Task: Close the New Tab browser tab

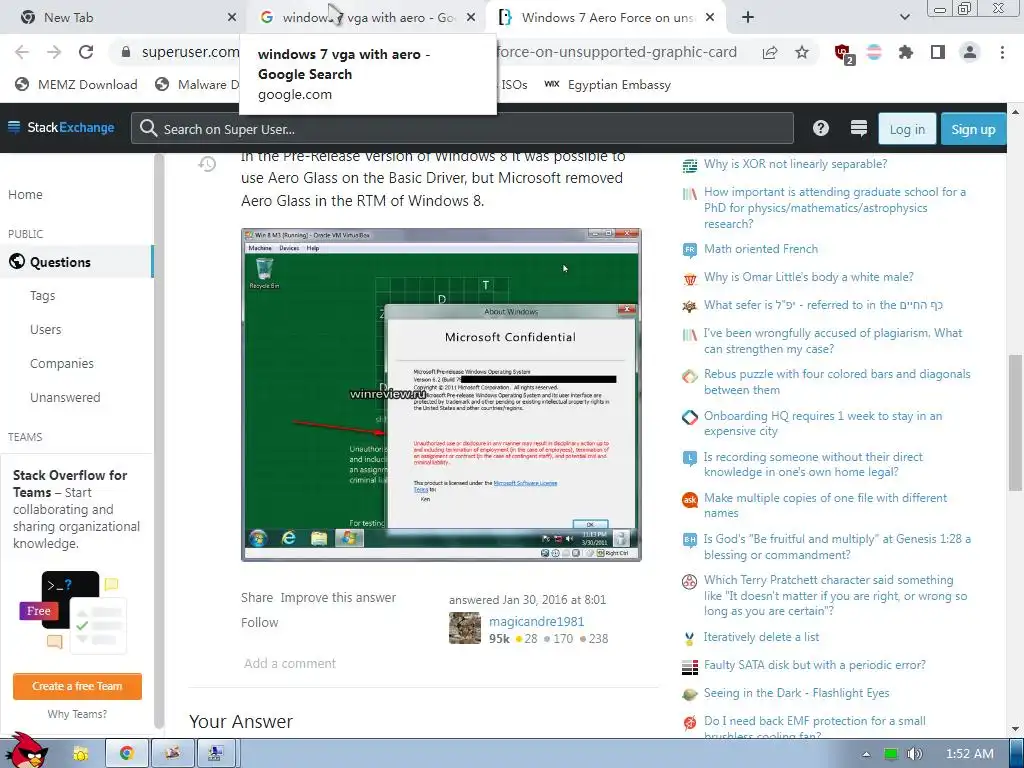Action: click(232, 18)
